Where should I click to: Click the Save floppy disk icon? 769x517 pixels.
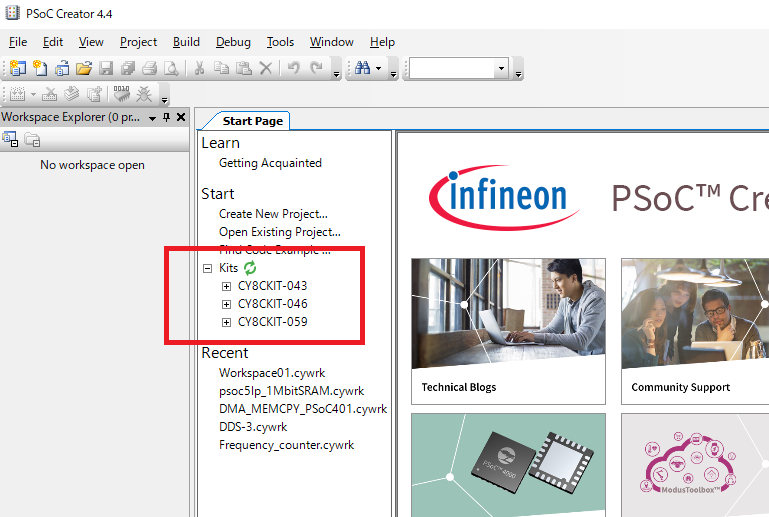106,68
